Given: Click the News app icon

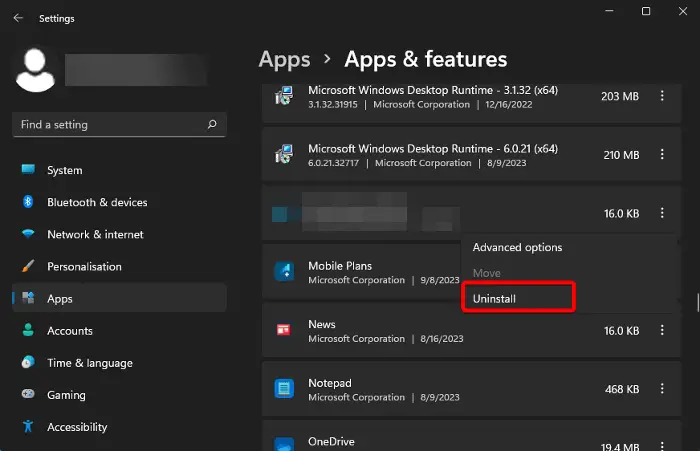Looking at the screenshot, I should 284,330.
